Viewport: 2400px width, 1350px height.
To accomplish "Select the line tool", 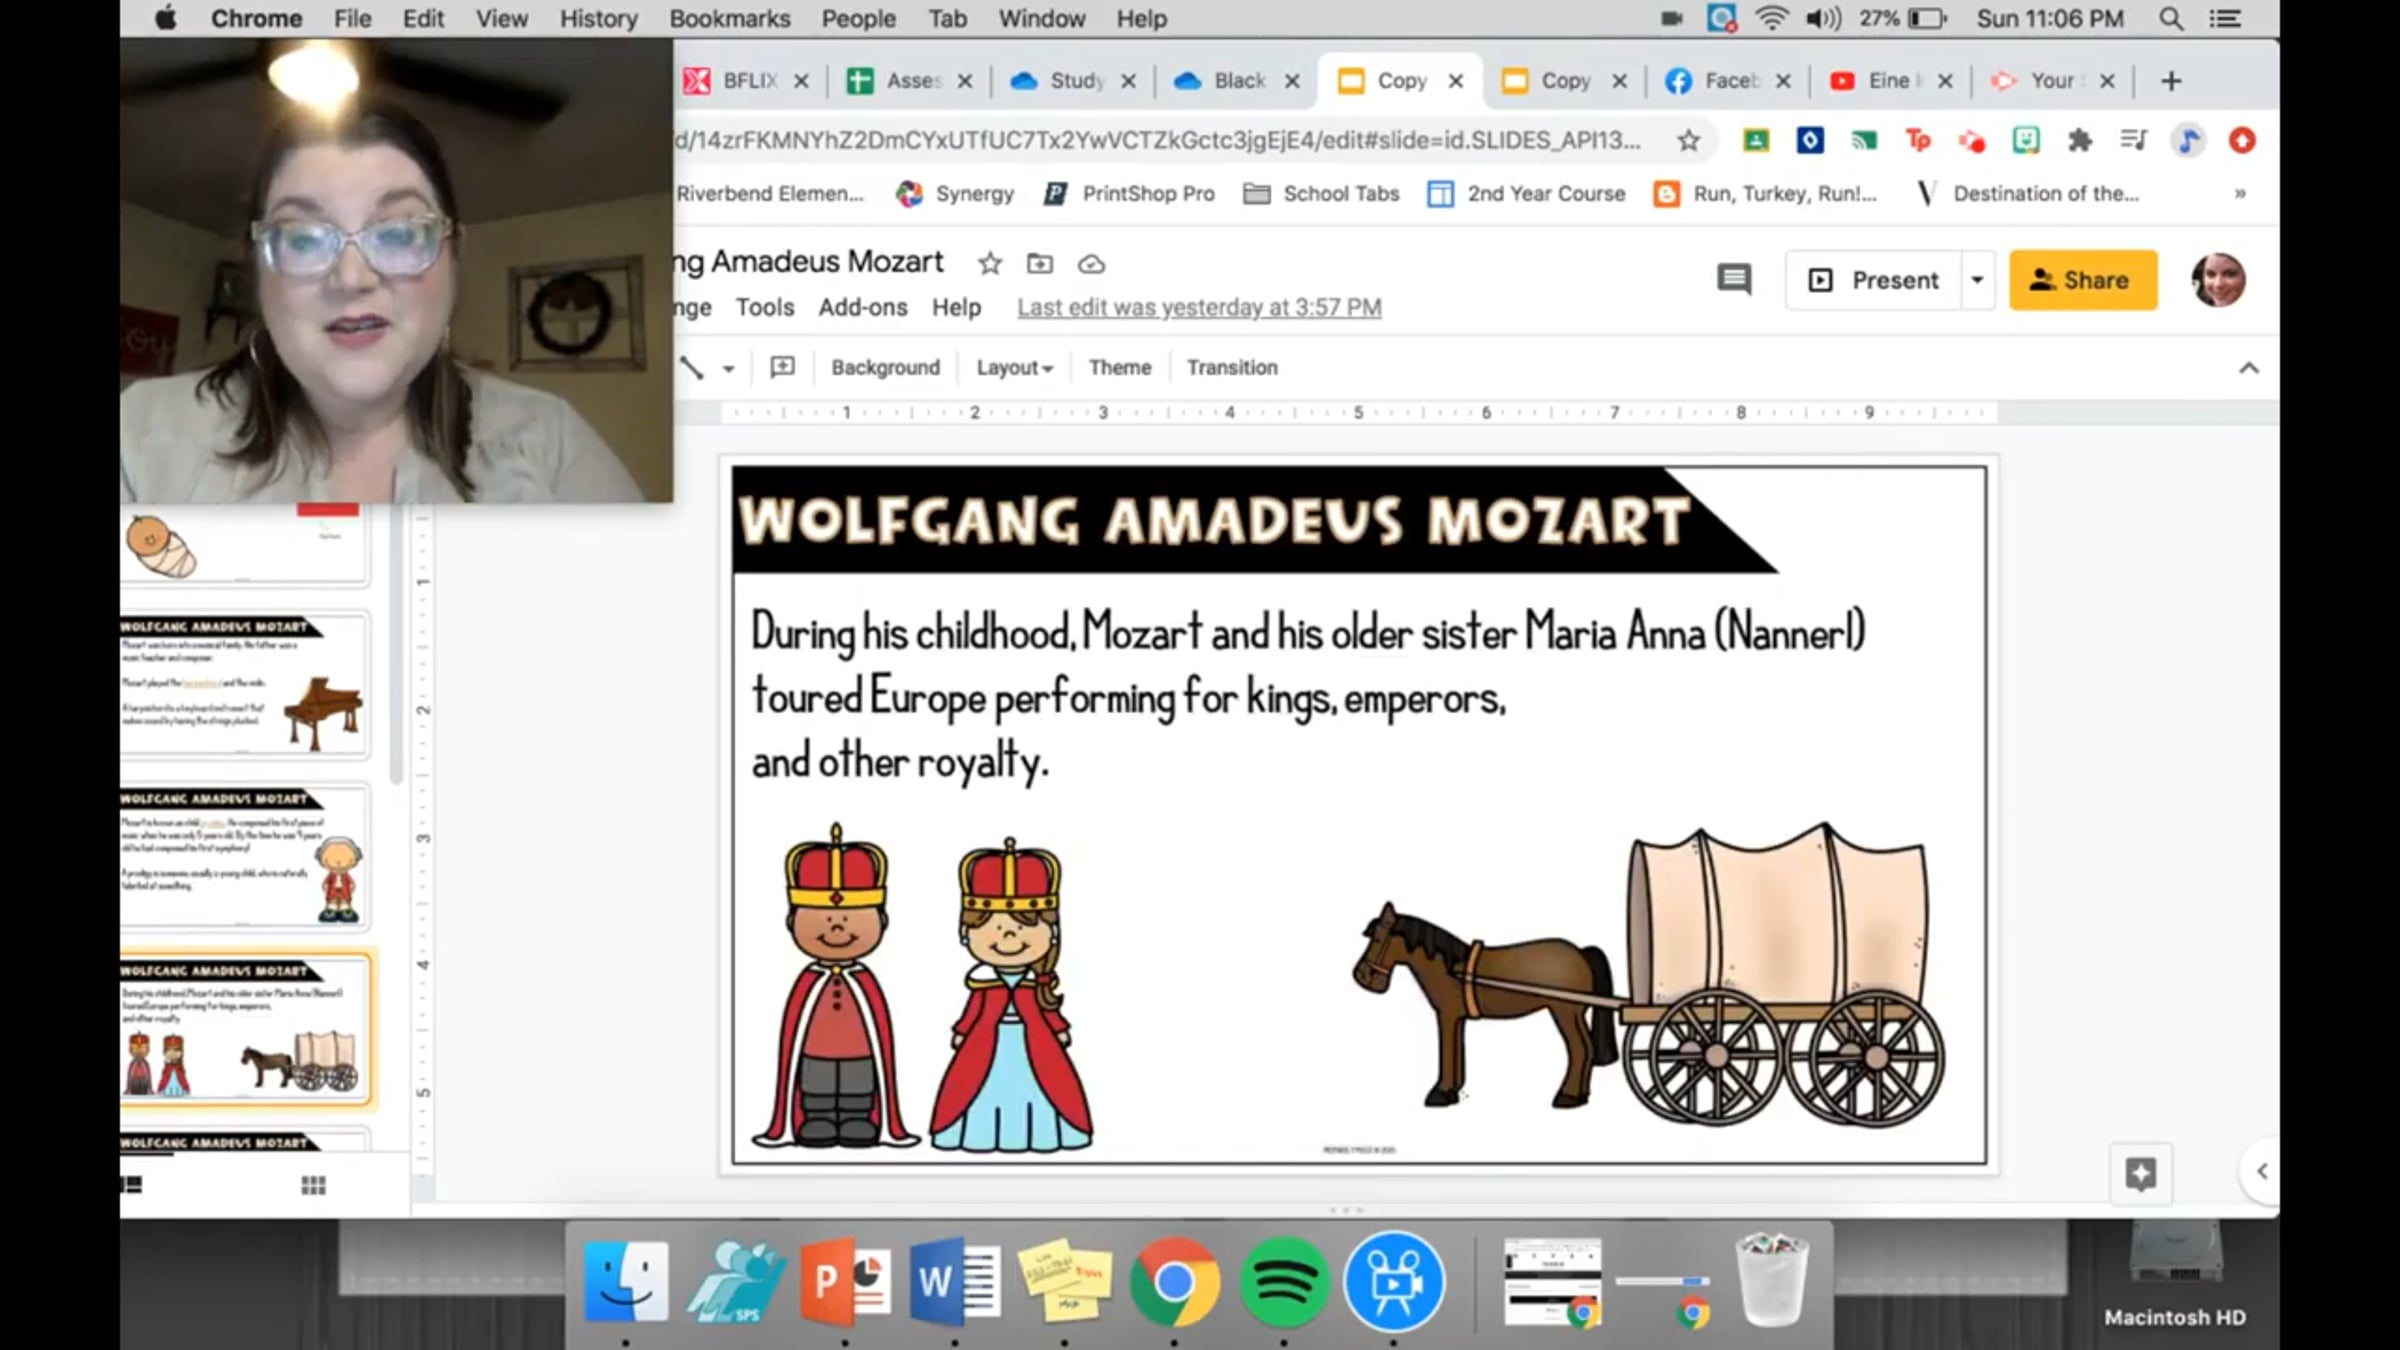I will pos(692,368).
